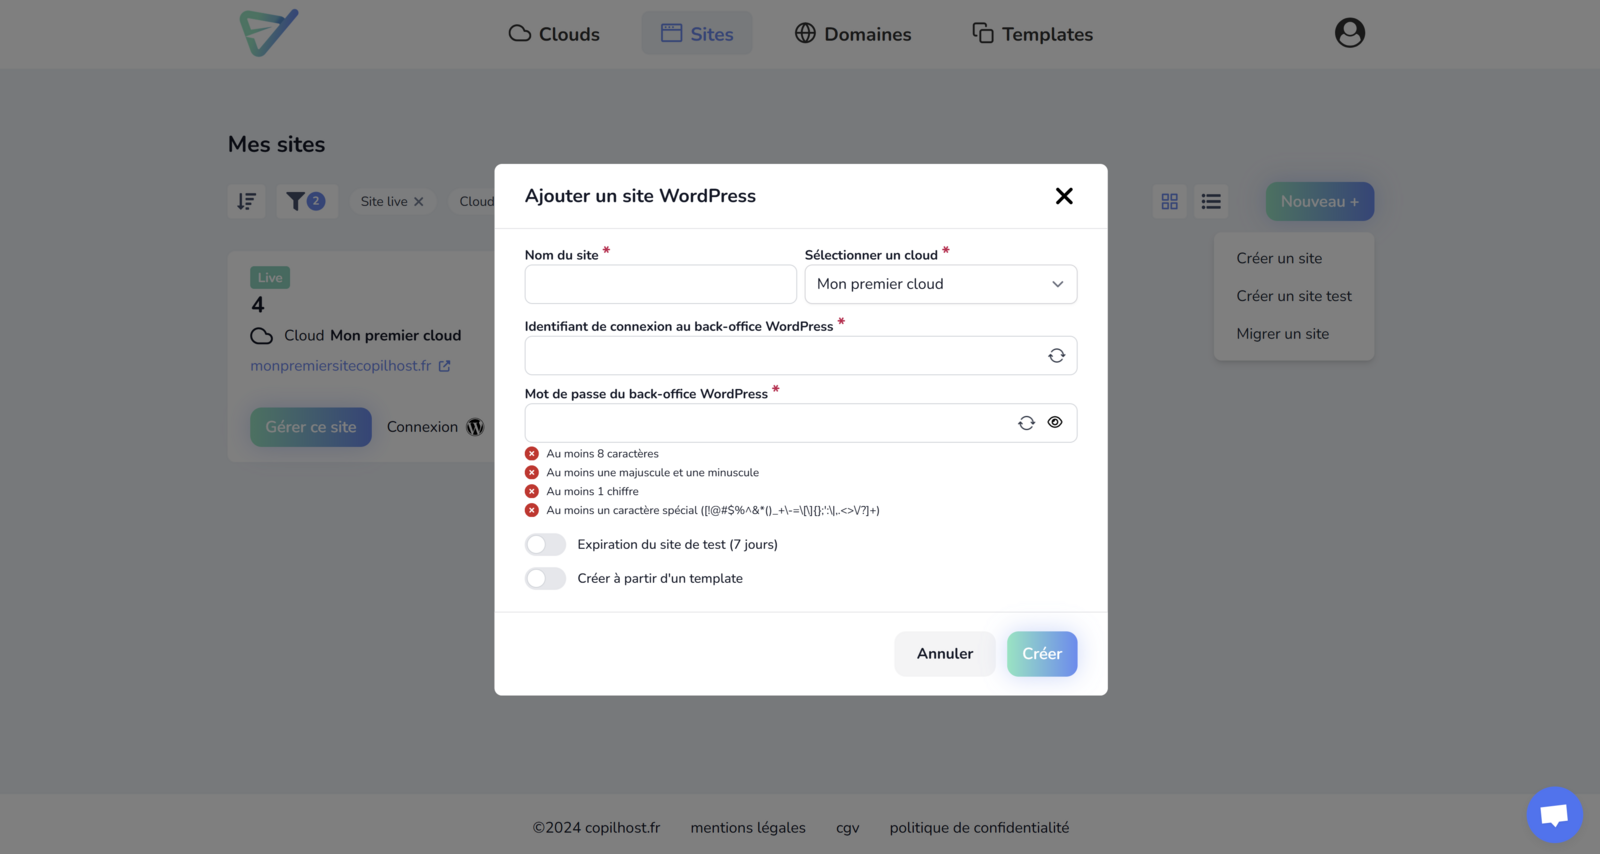Go to the Templates tab

[1033, 34]
